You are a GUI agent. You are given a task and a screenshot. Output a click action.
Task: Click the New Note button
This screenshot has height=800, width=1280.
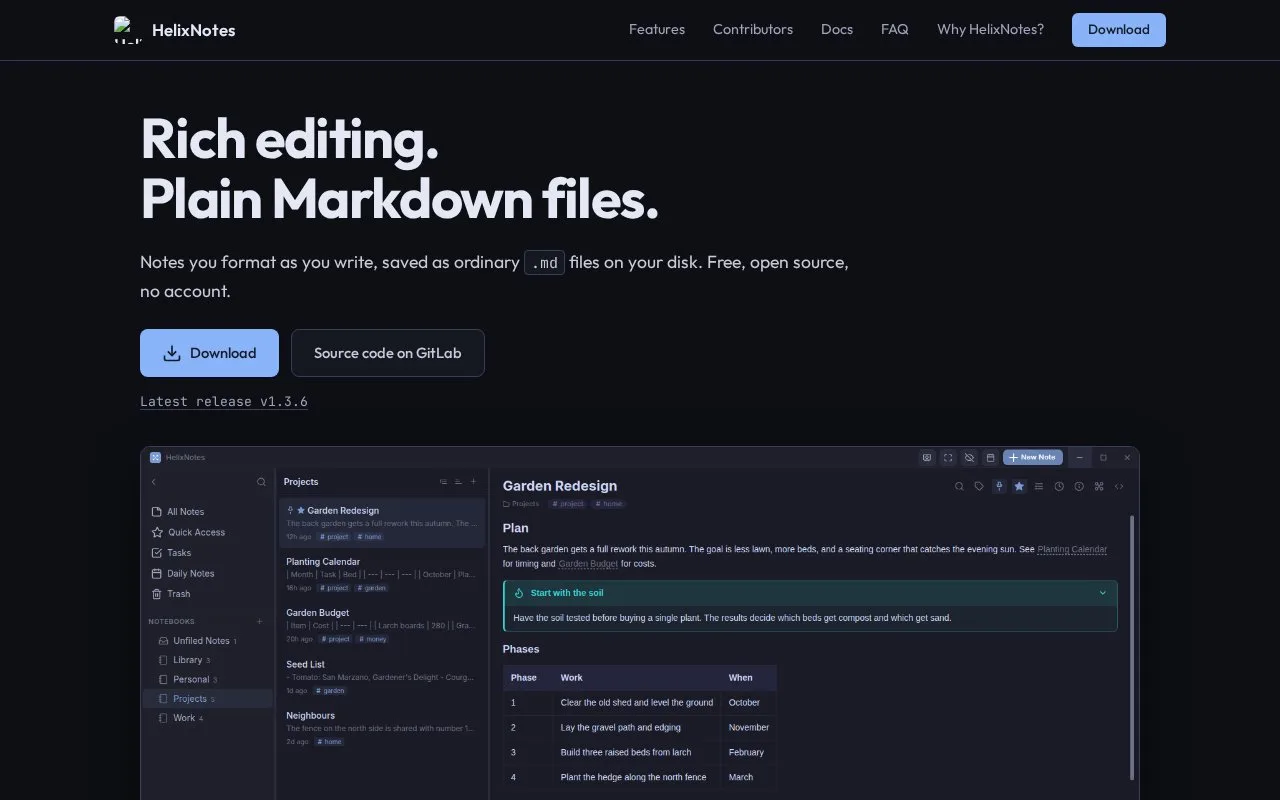point(1033,457)
